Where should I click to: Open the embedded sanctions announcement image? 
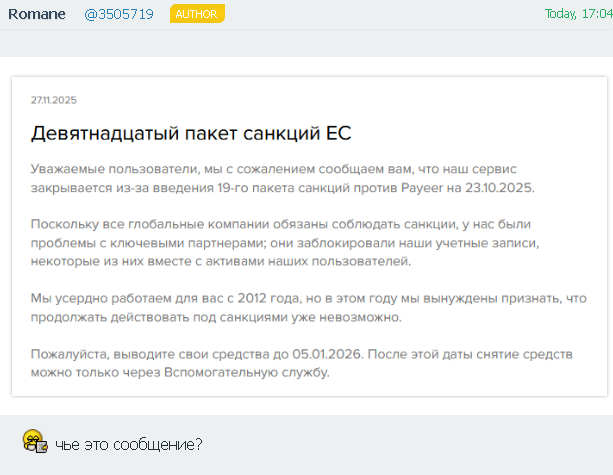305,236
